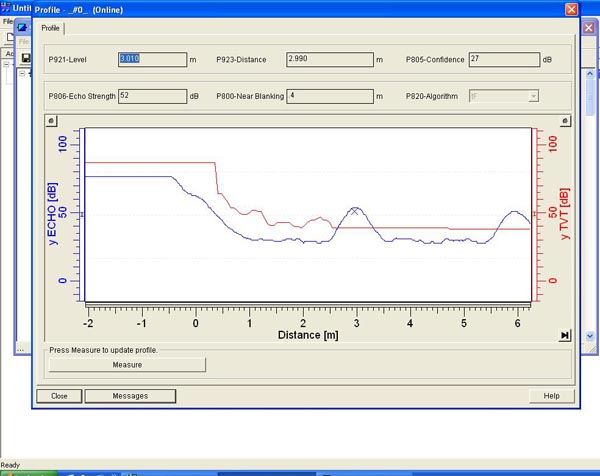Screen dimensions: 600x476
Task: Click the jump-to-end arrow icon below chart
Action: click(564, 336)
